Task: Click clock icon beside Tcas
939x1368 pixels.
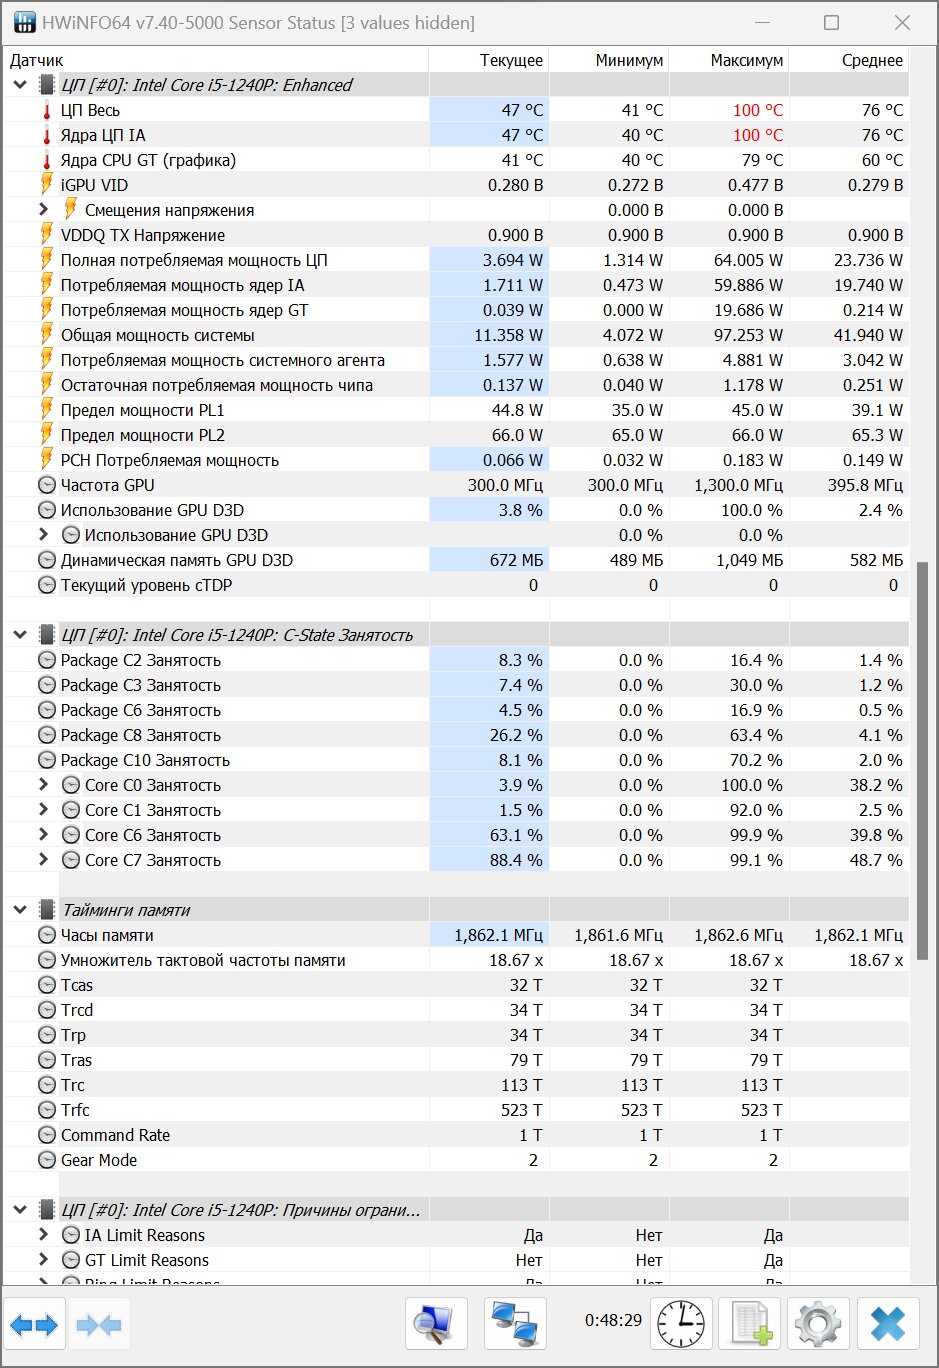Action: pyautogui.click(x=46, y=985)
